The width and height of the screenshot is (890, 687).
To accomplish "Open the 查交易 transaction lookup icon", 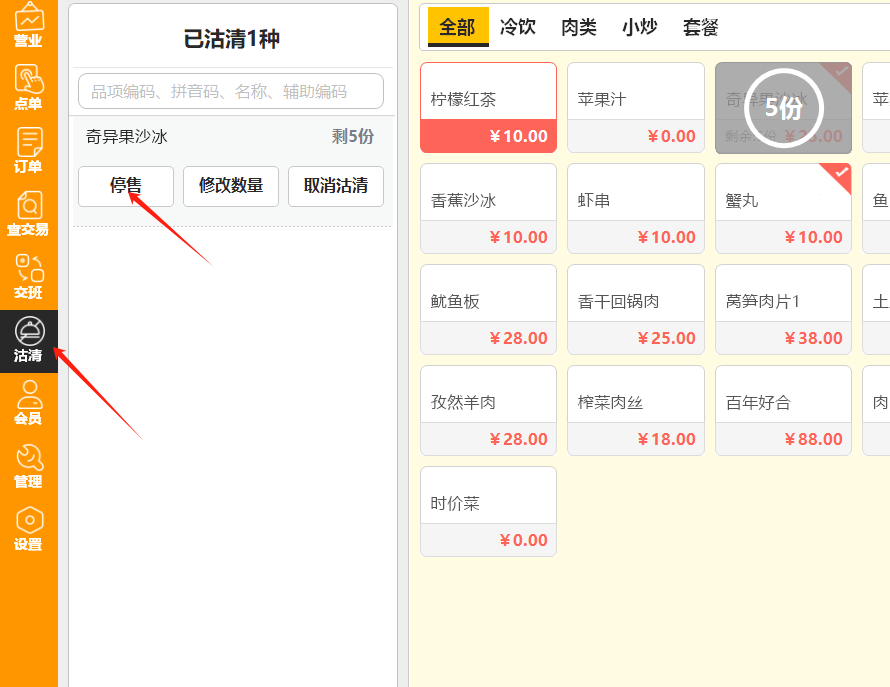I will click(x=28, y=213).
